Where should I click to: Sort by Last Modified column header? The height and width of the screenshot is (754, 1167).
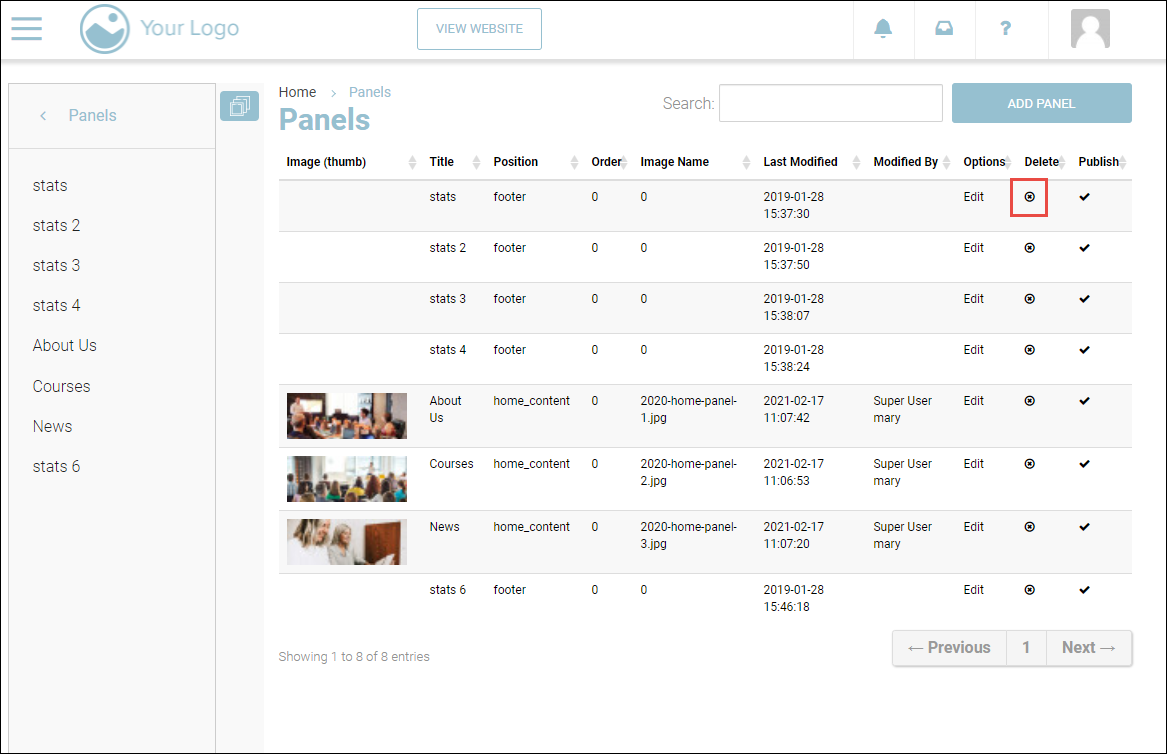(x=800, y=162)
